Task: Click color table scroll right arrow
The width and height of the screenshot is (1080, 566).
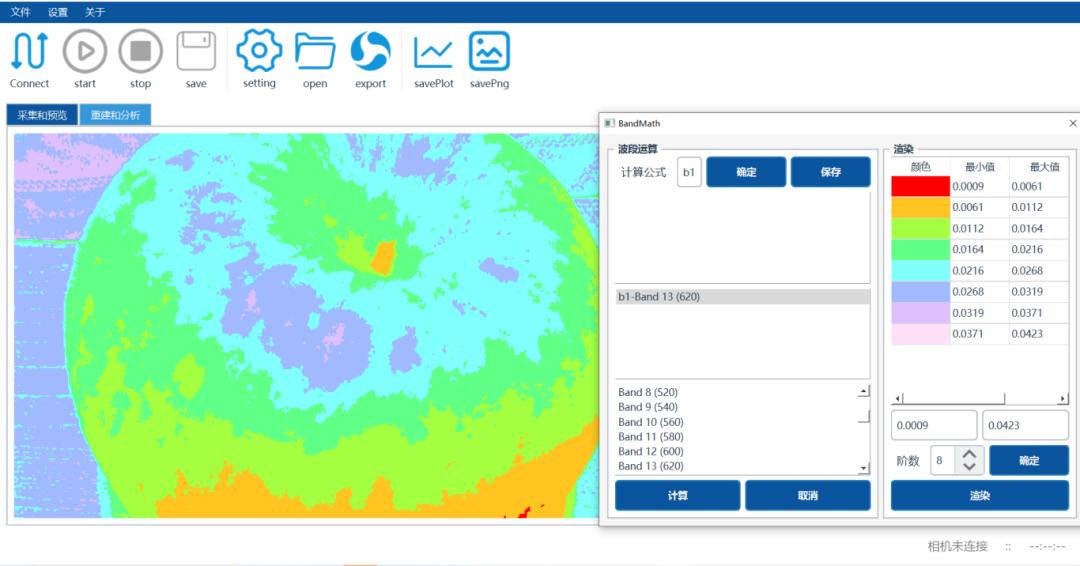Action: (1063, 399)
